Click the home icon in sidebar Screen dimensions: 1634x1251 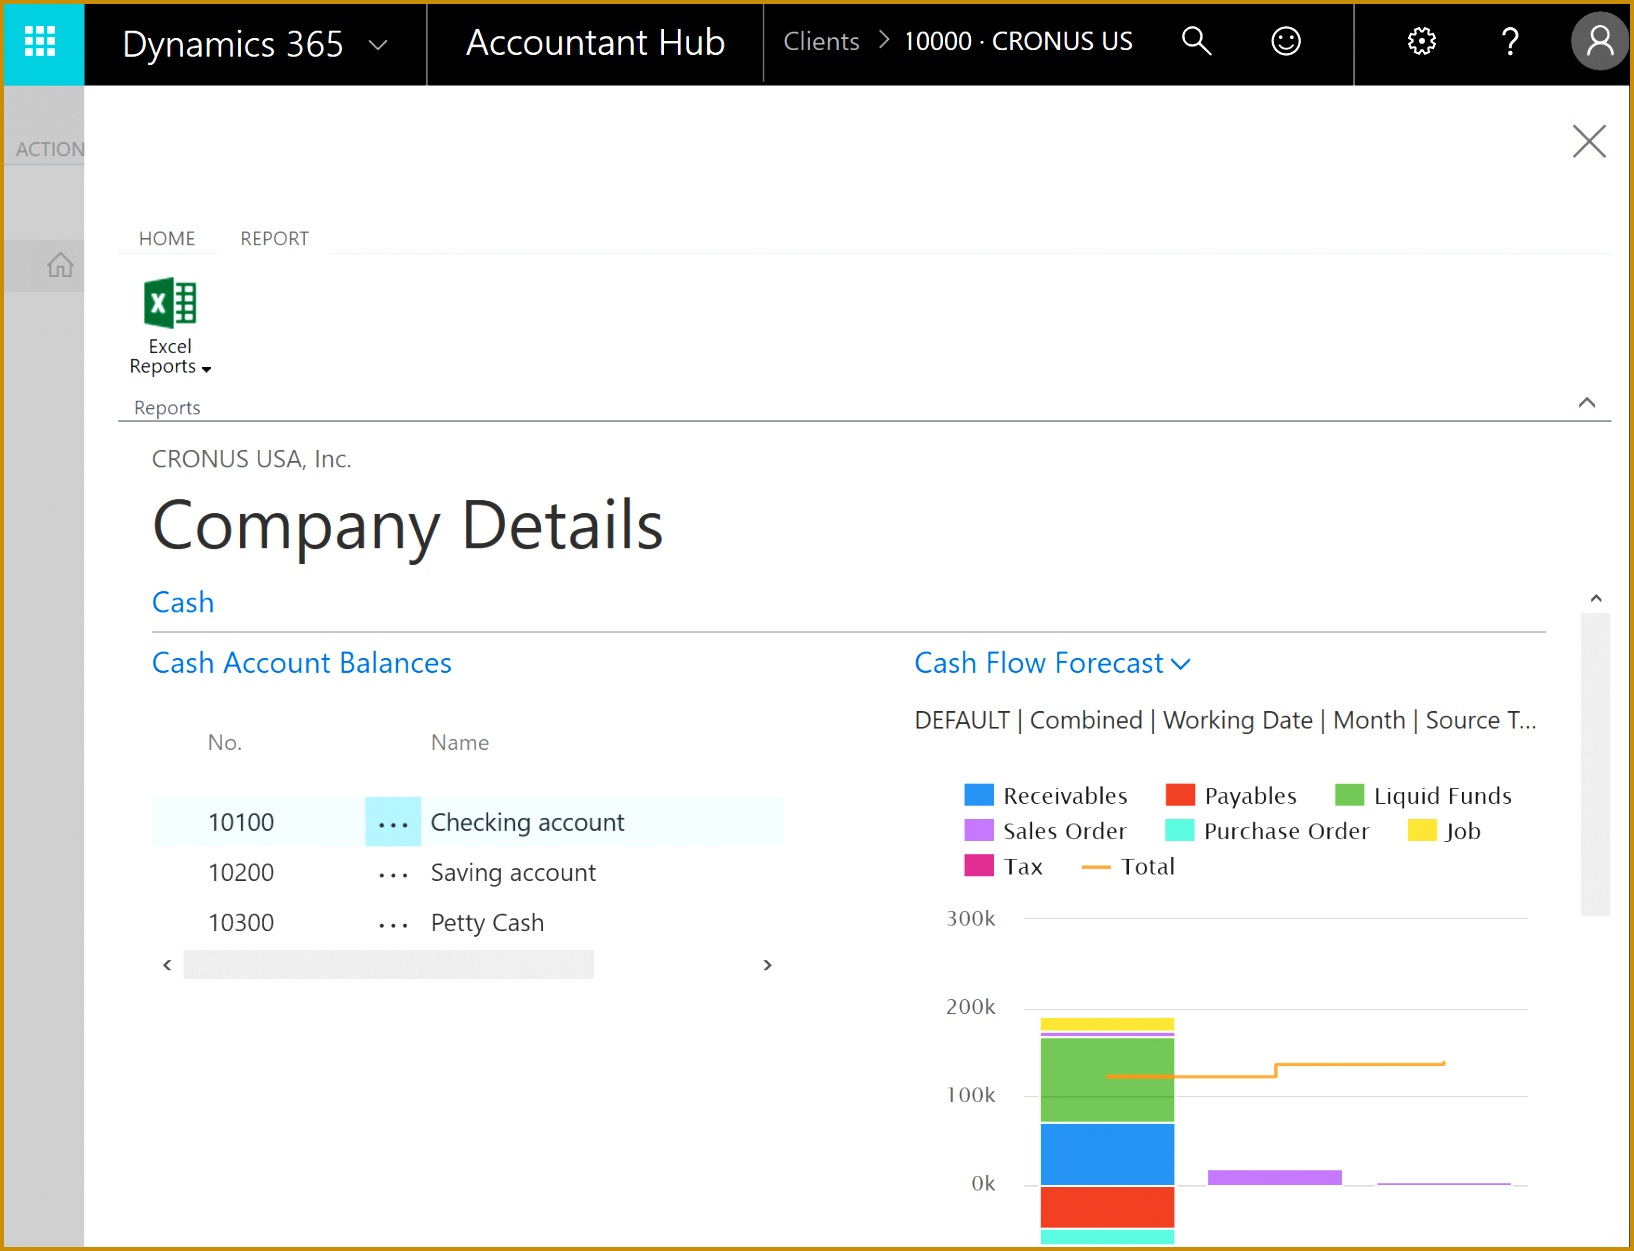[x=60, y=265]
